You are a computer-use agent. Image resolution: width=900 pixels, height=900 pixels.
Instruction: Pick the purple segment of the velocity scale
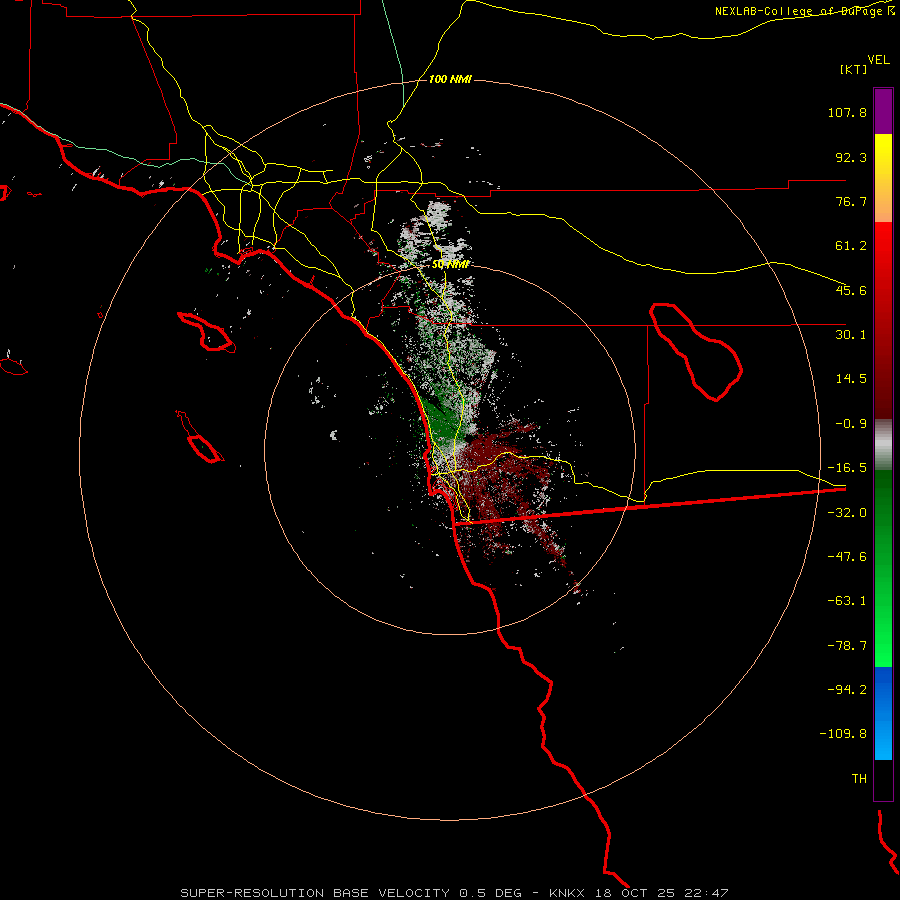pos(883,111)
